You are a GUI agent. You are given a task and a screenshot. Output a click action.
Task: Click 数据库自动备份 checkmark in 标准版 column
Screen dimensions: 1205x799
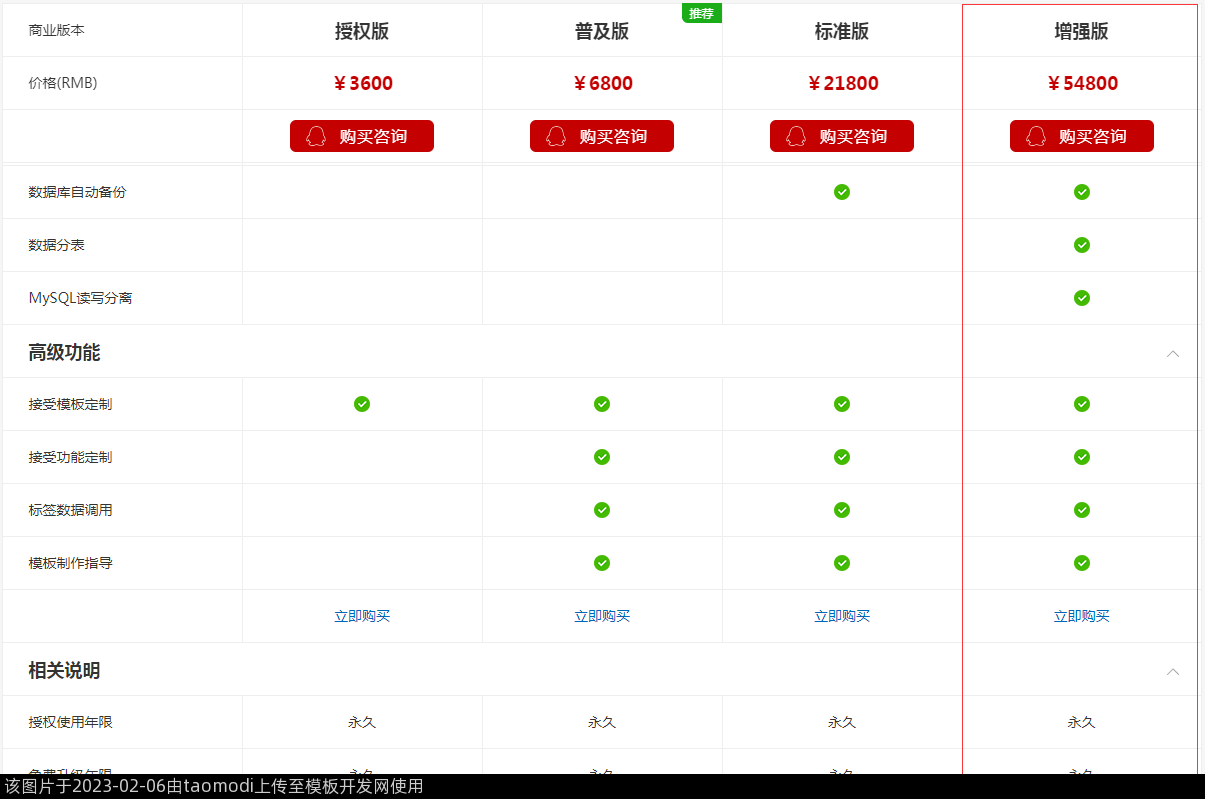pyautogui.click(x=842, y=192)
